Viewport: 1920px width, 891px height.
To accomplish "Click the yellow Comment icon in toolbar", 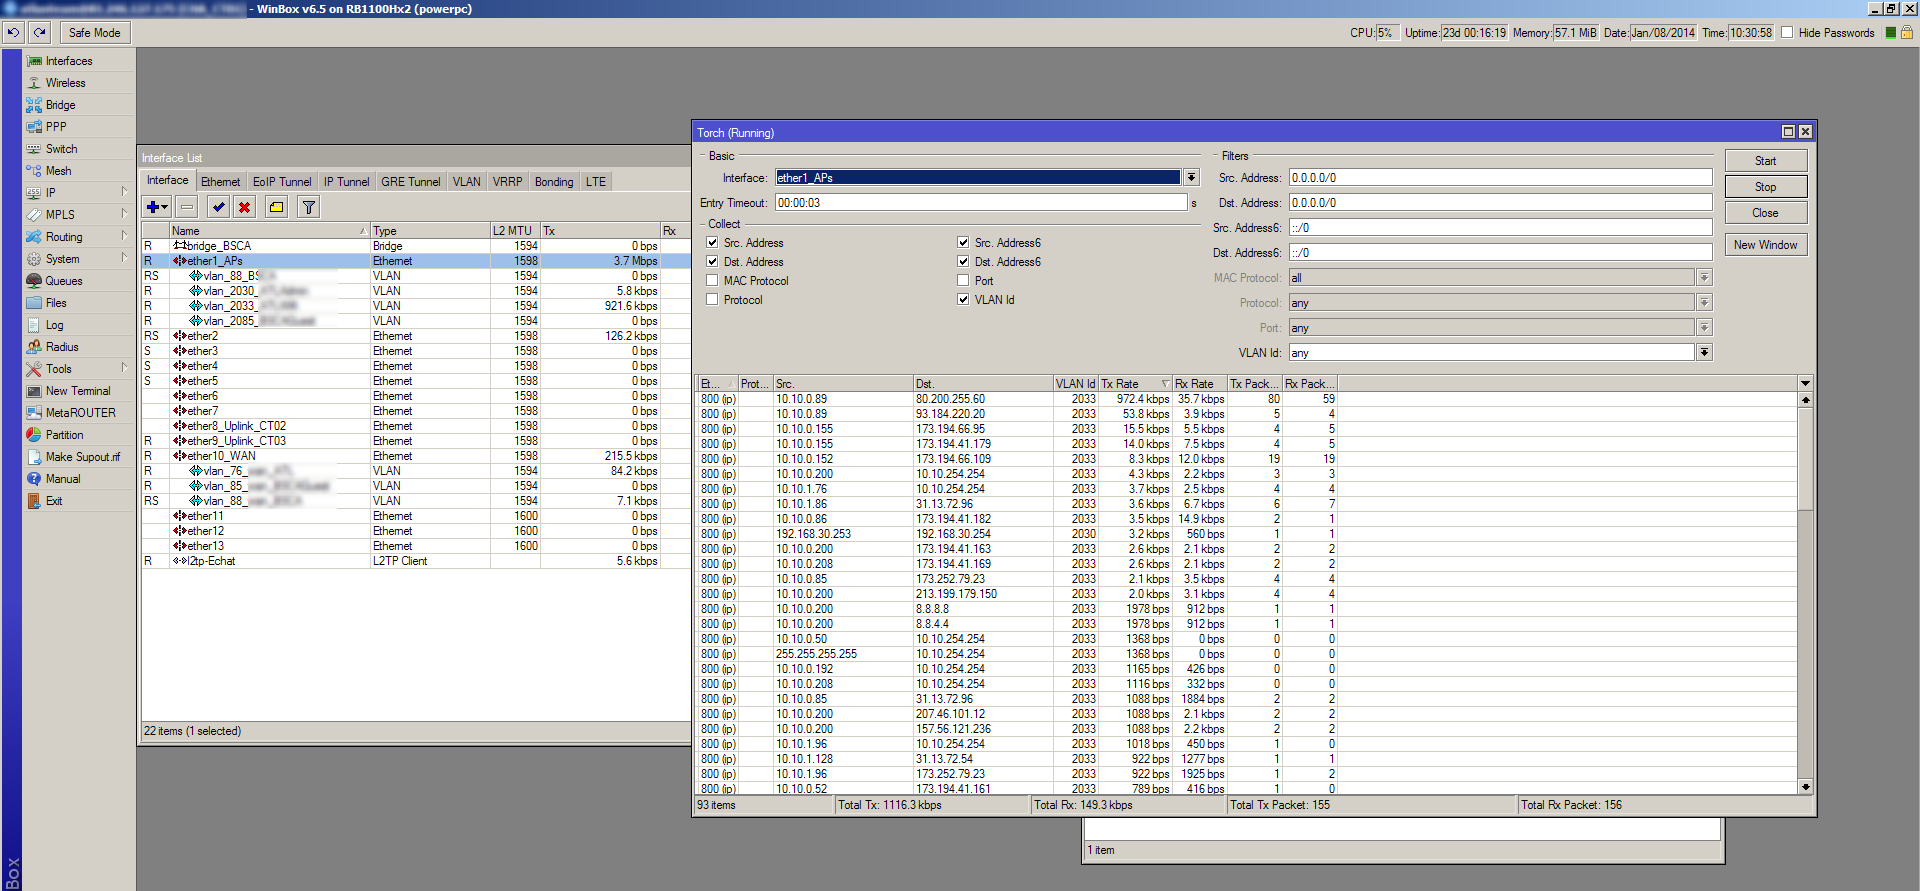I will (x=277, y=207).
